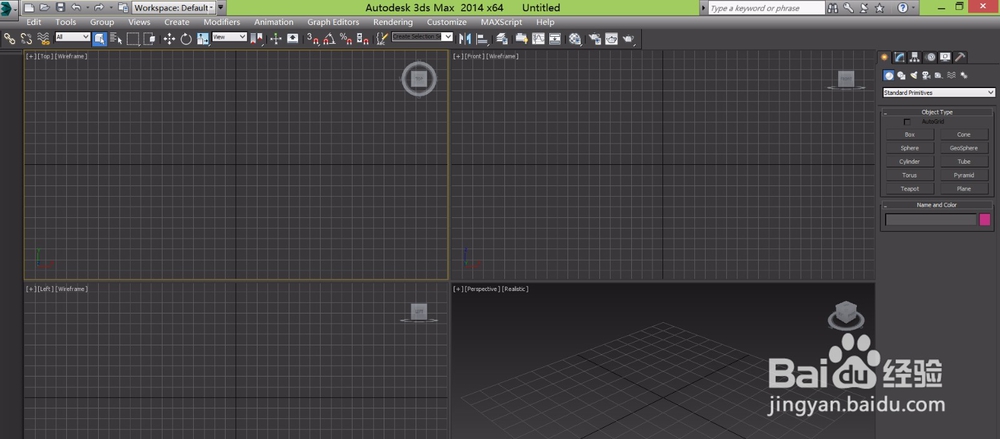The width and height of the screenshot is (1000, 439).
Task: Click the Pyramid primitive button
Action: (x=964, y=175)
